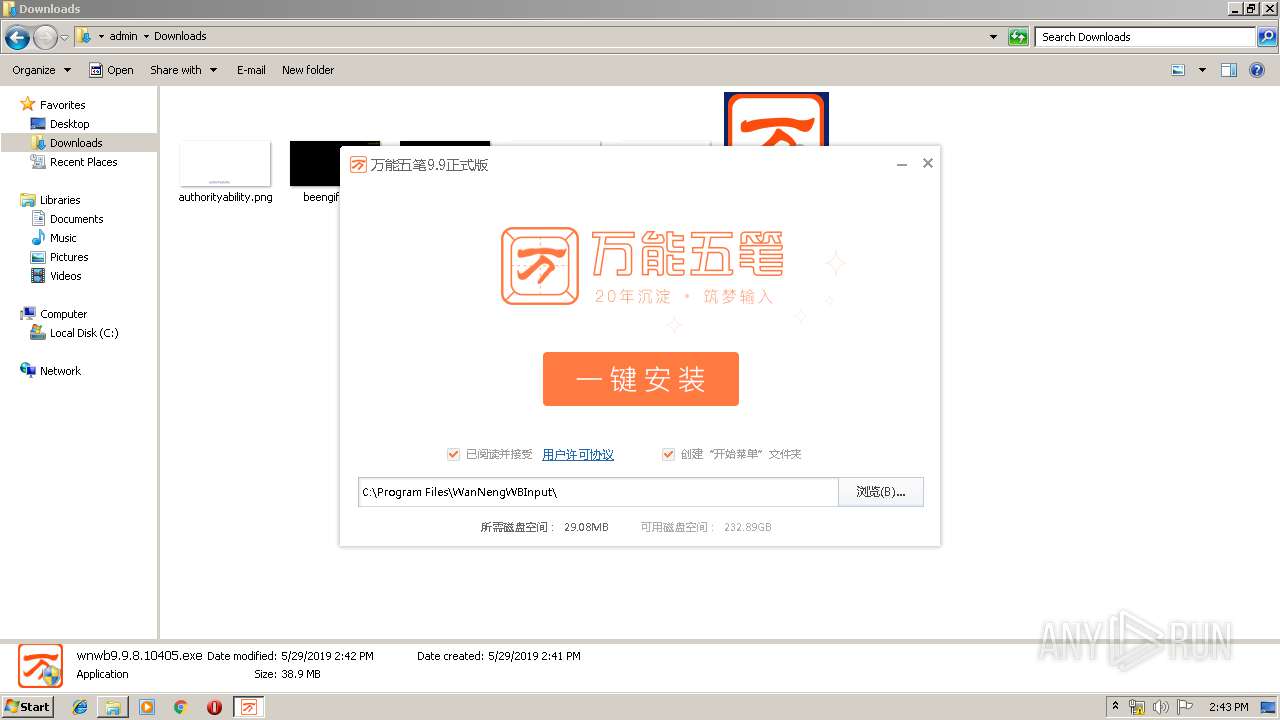Open Opera from taskbar
This screenshot has height=720, width=1280.
click(x=214, y=707)
